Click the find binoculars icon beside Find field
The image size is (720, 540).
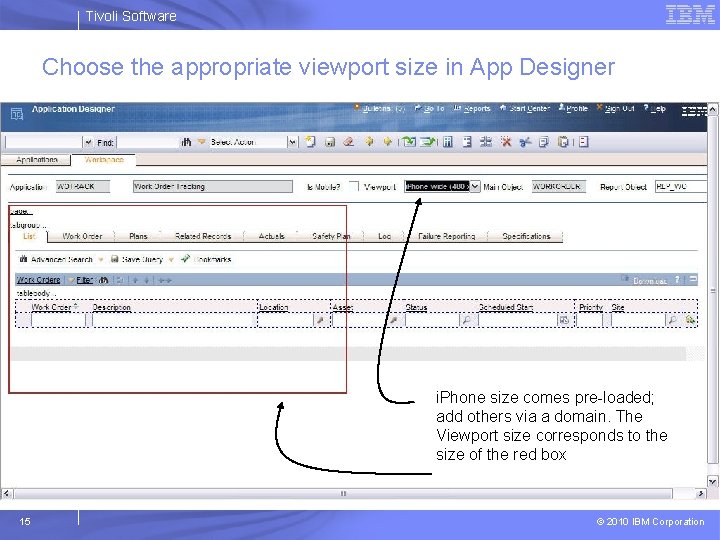point(186,142)
